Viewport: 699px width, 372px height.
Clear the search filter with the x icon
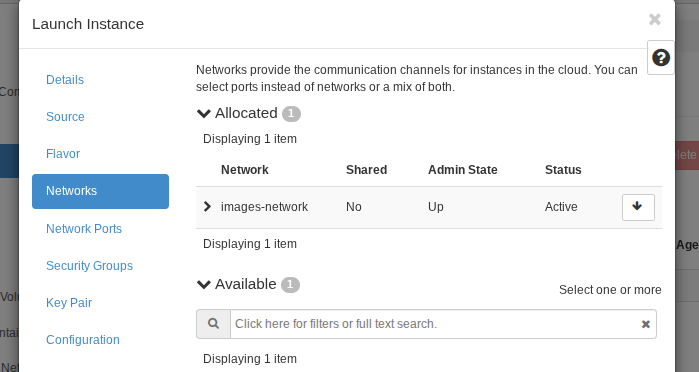[645, 324]
